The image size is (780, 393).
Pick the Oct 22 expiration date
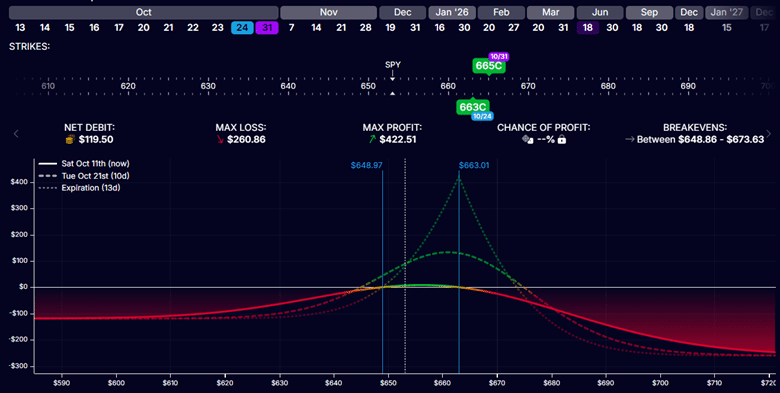point(193,28)
